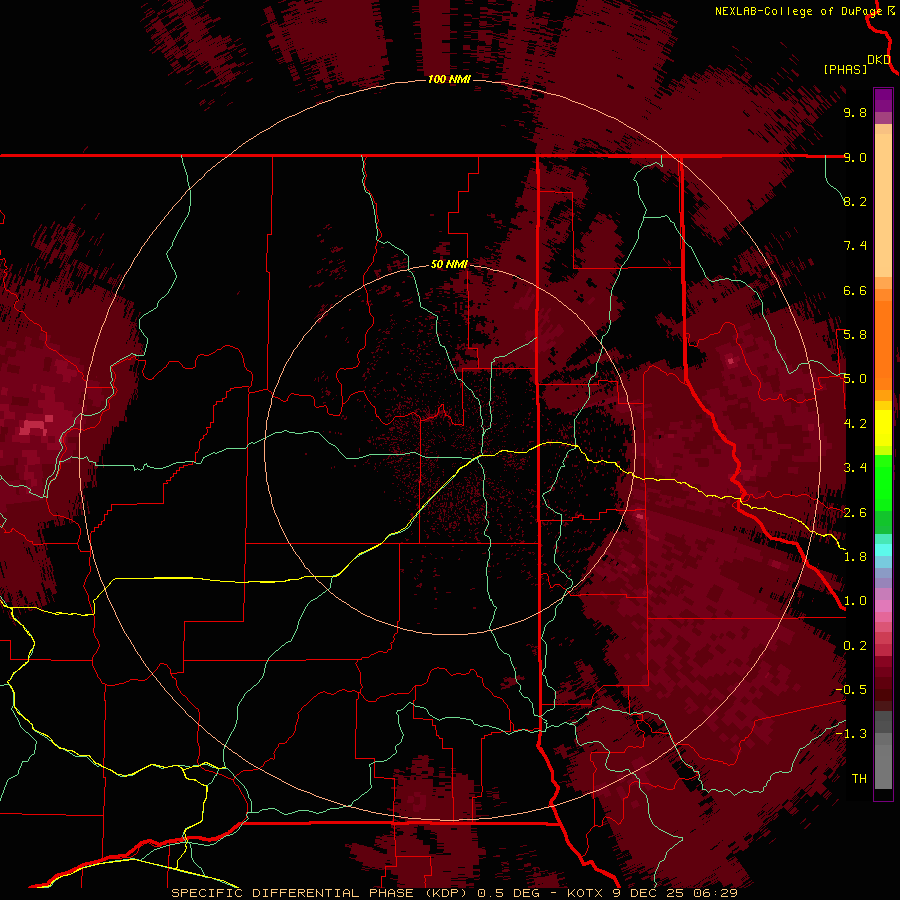The height and width of the screenshot is (900, 900).
Task: Click the 2.6 legend value
Action: tap(855, 513)
